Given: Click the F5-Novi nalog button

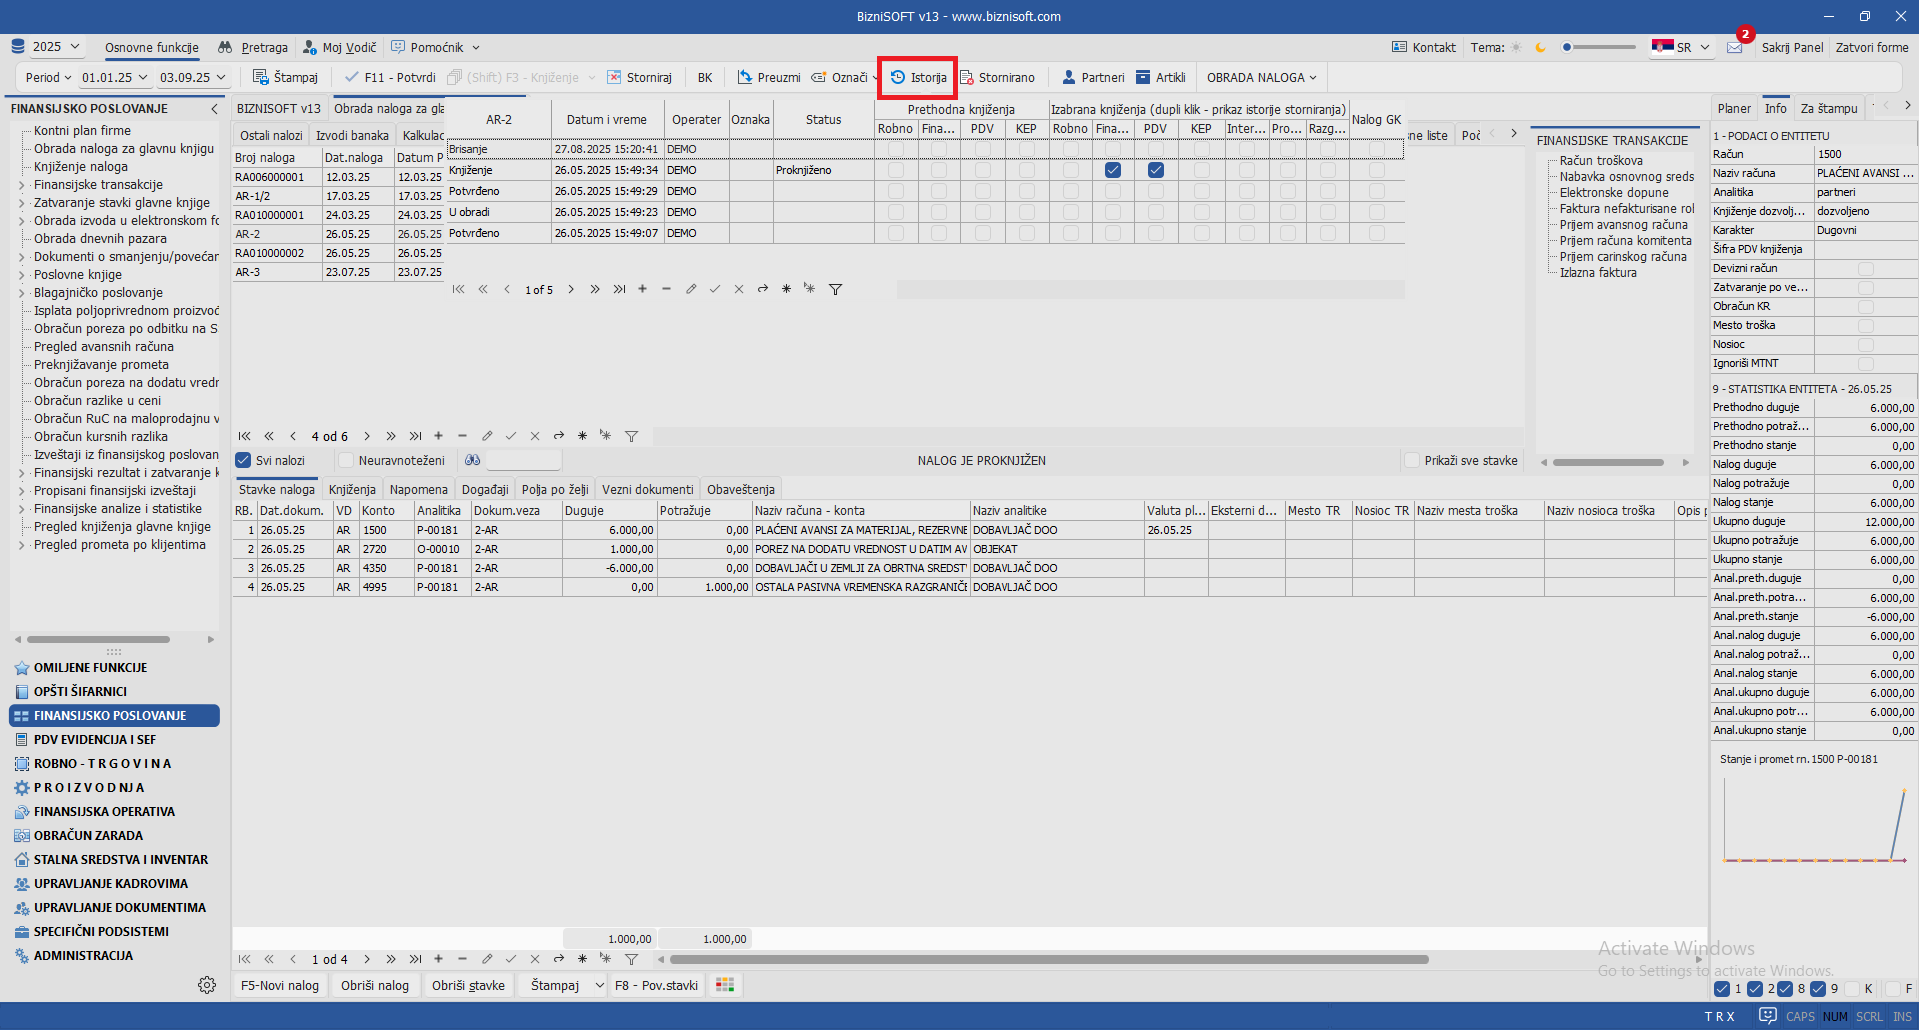Looking at the screenshot, I should click(x=280, y=985).
